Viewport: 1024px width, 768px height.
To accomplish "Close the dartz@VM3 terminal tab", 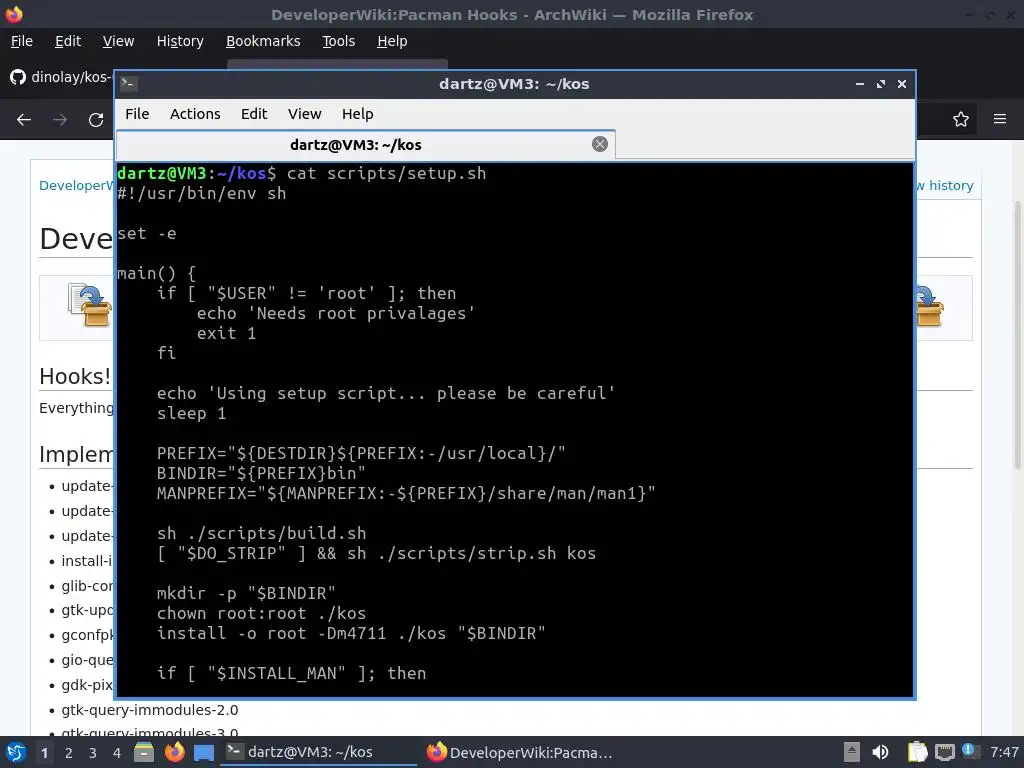I will (600, 144).
